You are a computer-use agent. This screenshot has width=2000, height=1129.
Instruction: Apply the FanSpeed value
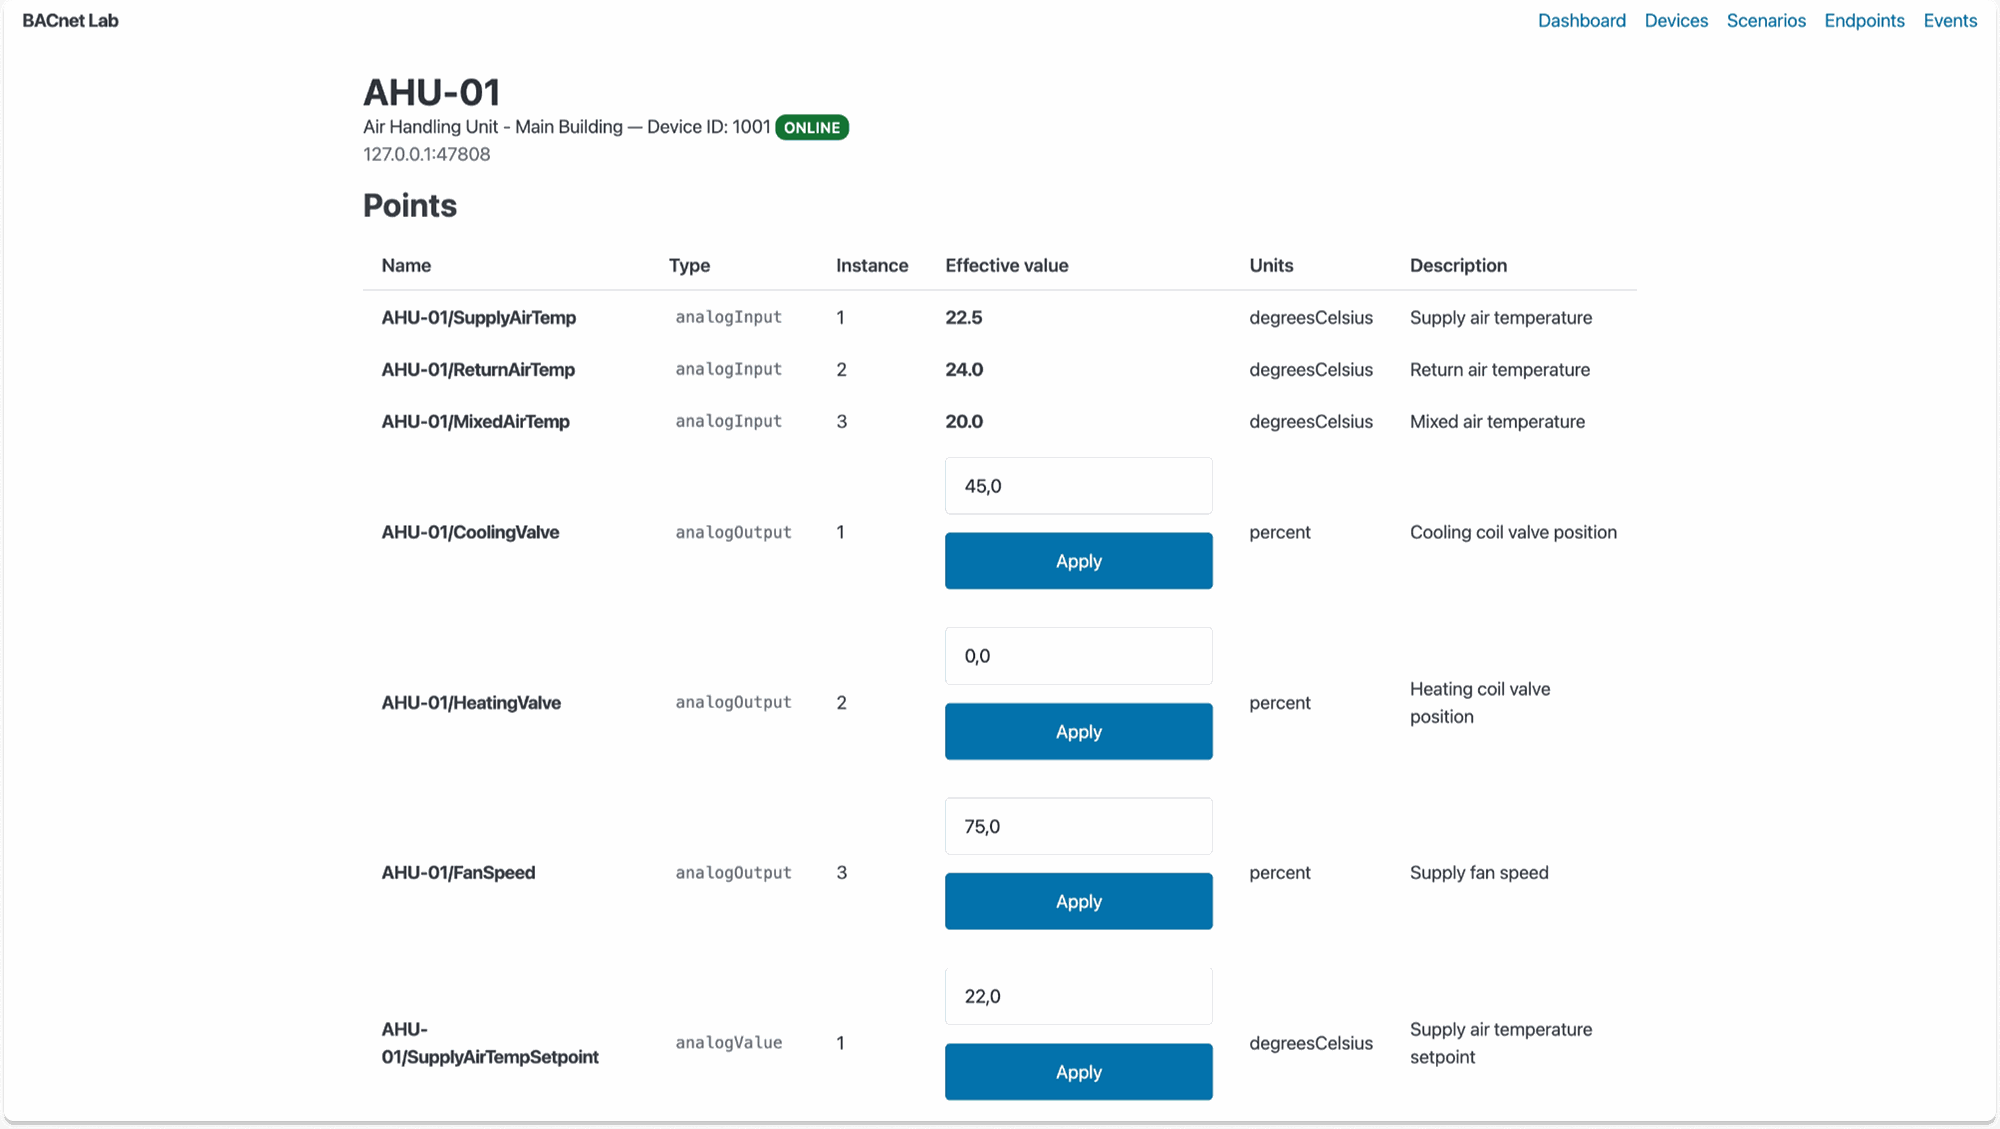[1078, 902]
